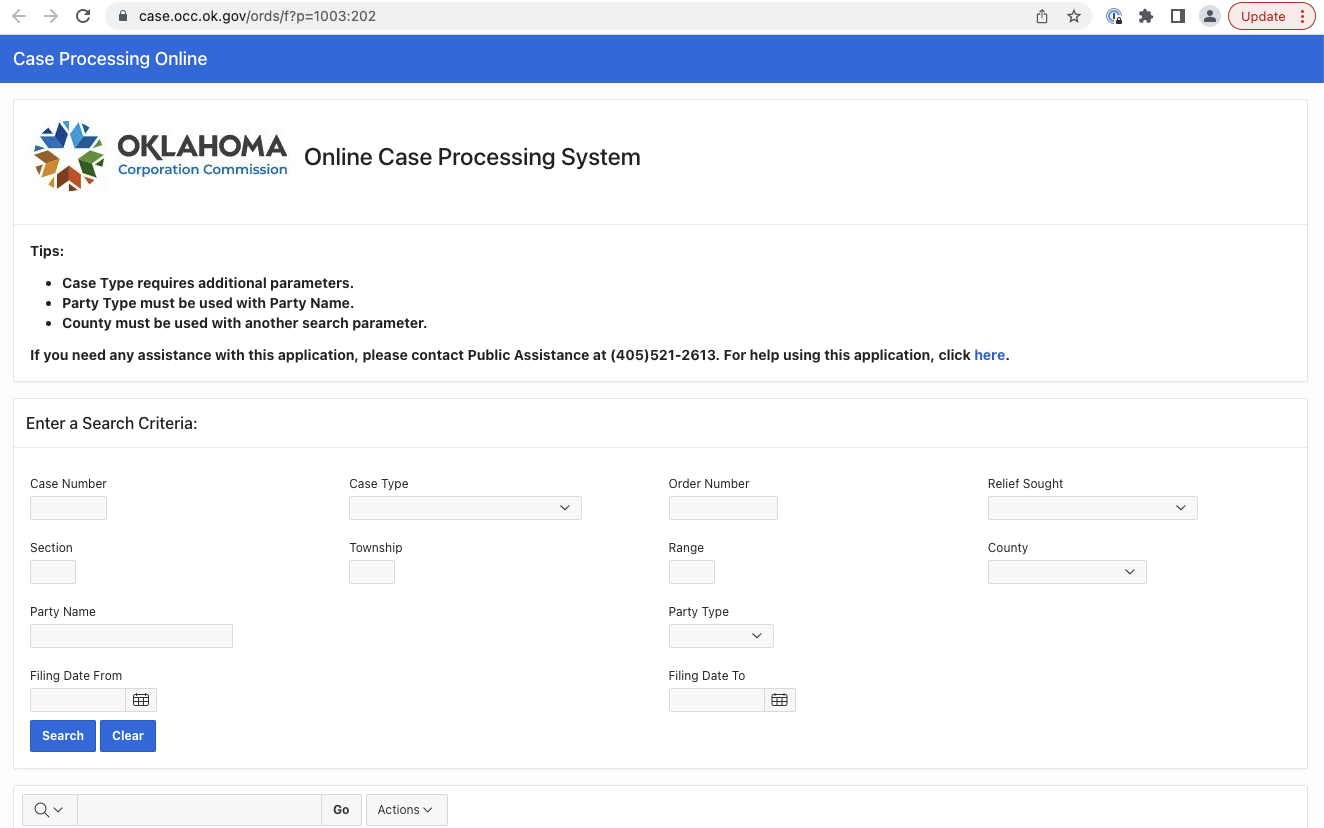Click the Go button in report search
The image size is (1324, 828).
point(341,810)
